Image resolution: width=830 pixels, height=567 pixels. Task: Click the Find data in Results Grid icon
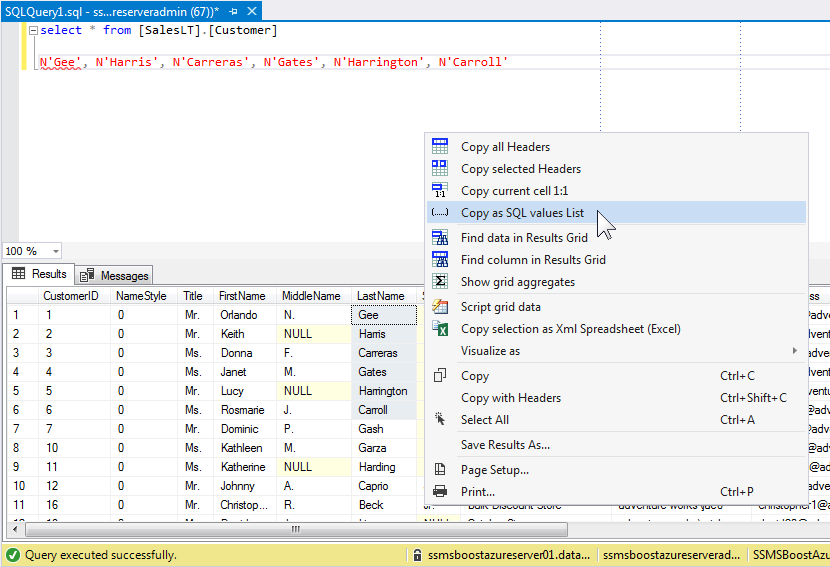coord(440,237)
